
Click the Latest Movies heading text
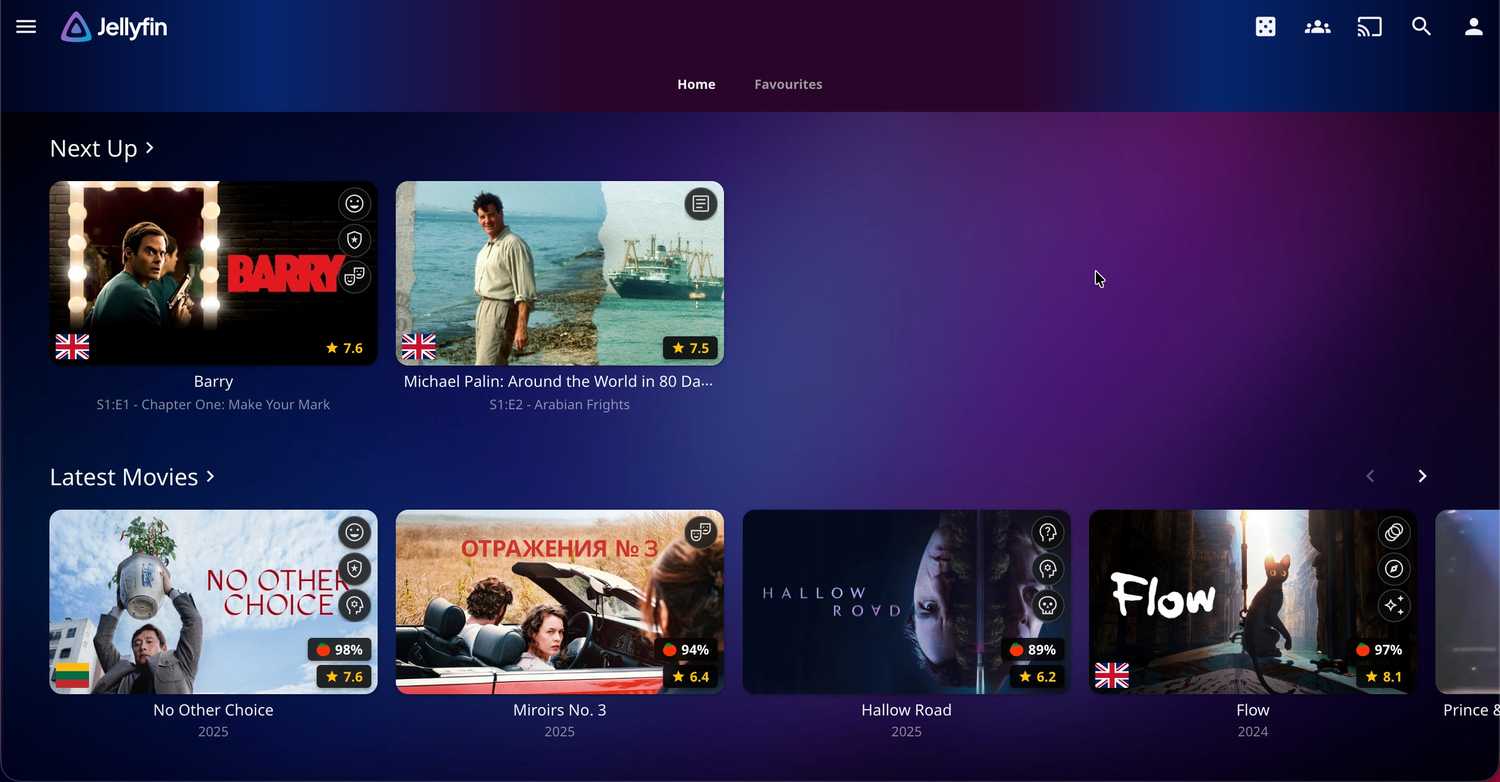pos(124,476)
